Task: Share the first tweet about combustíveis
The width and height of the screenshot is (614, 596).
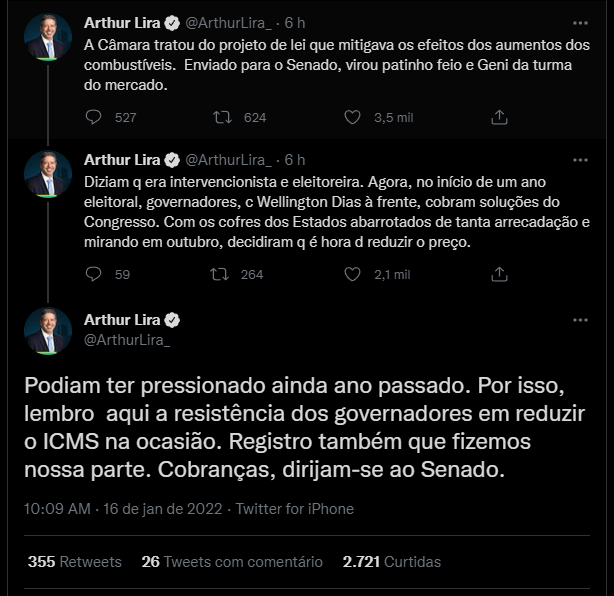Action: tap(499, 117)
